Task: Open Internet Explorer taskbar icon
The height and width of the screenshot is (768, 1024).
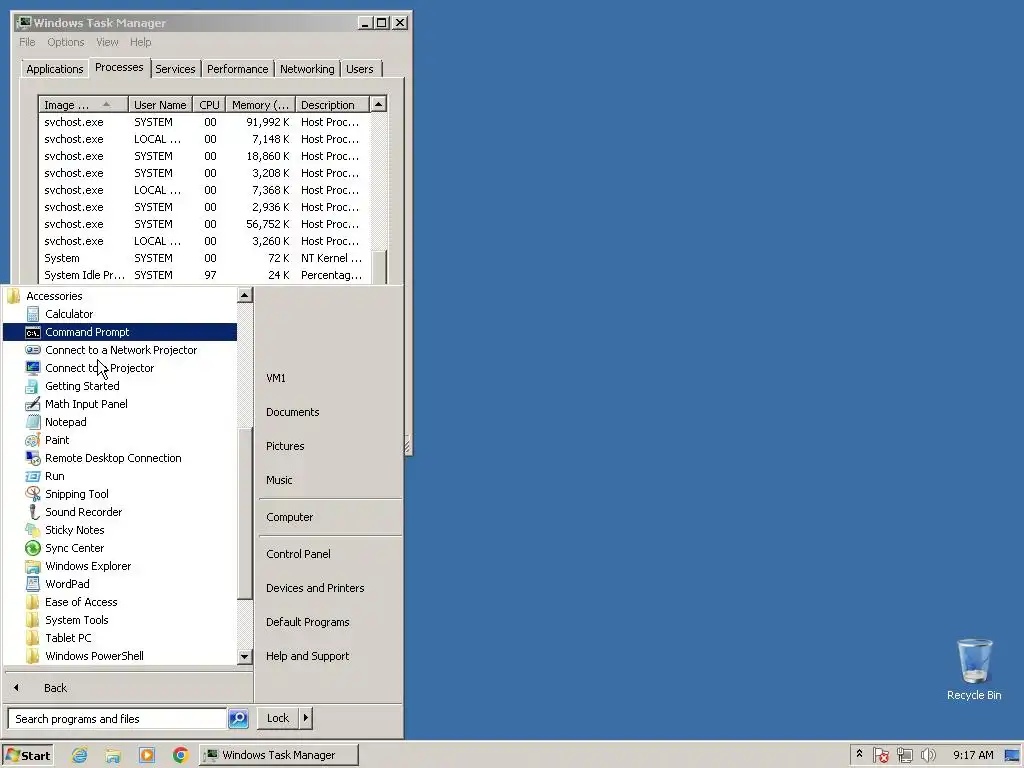Action: (80, 755)
